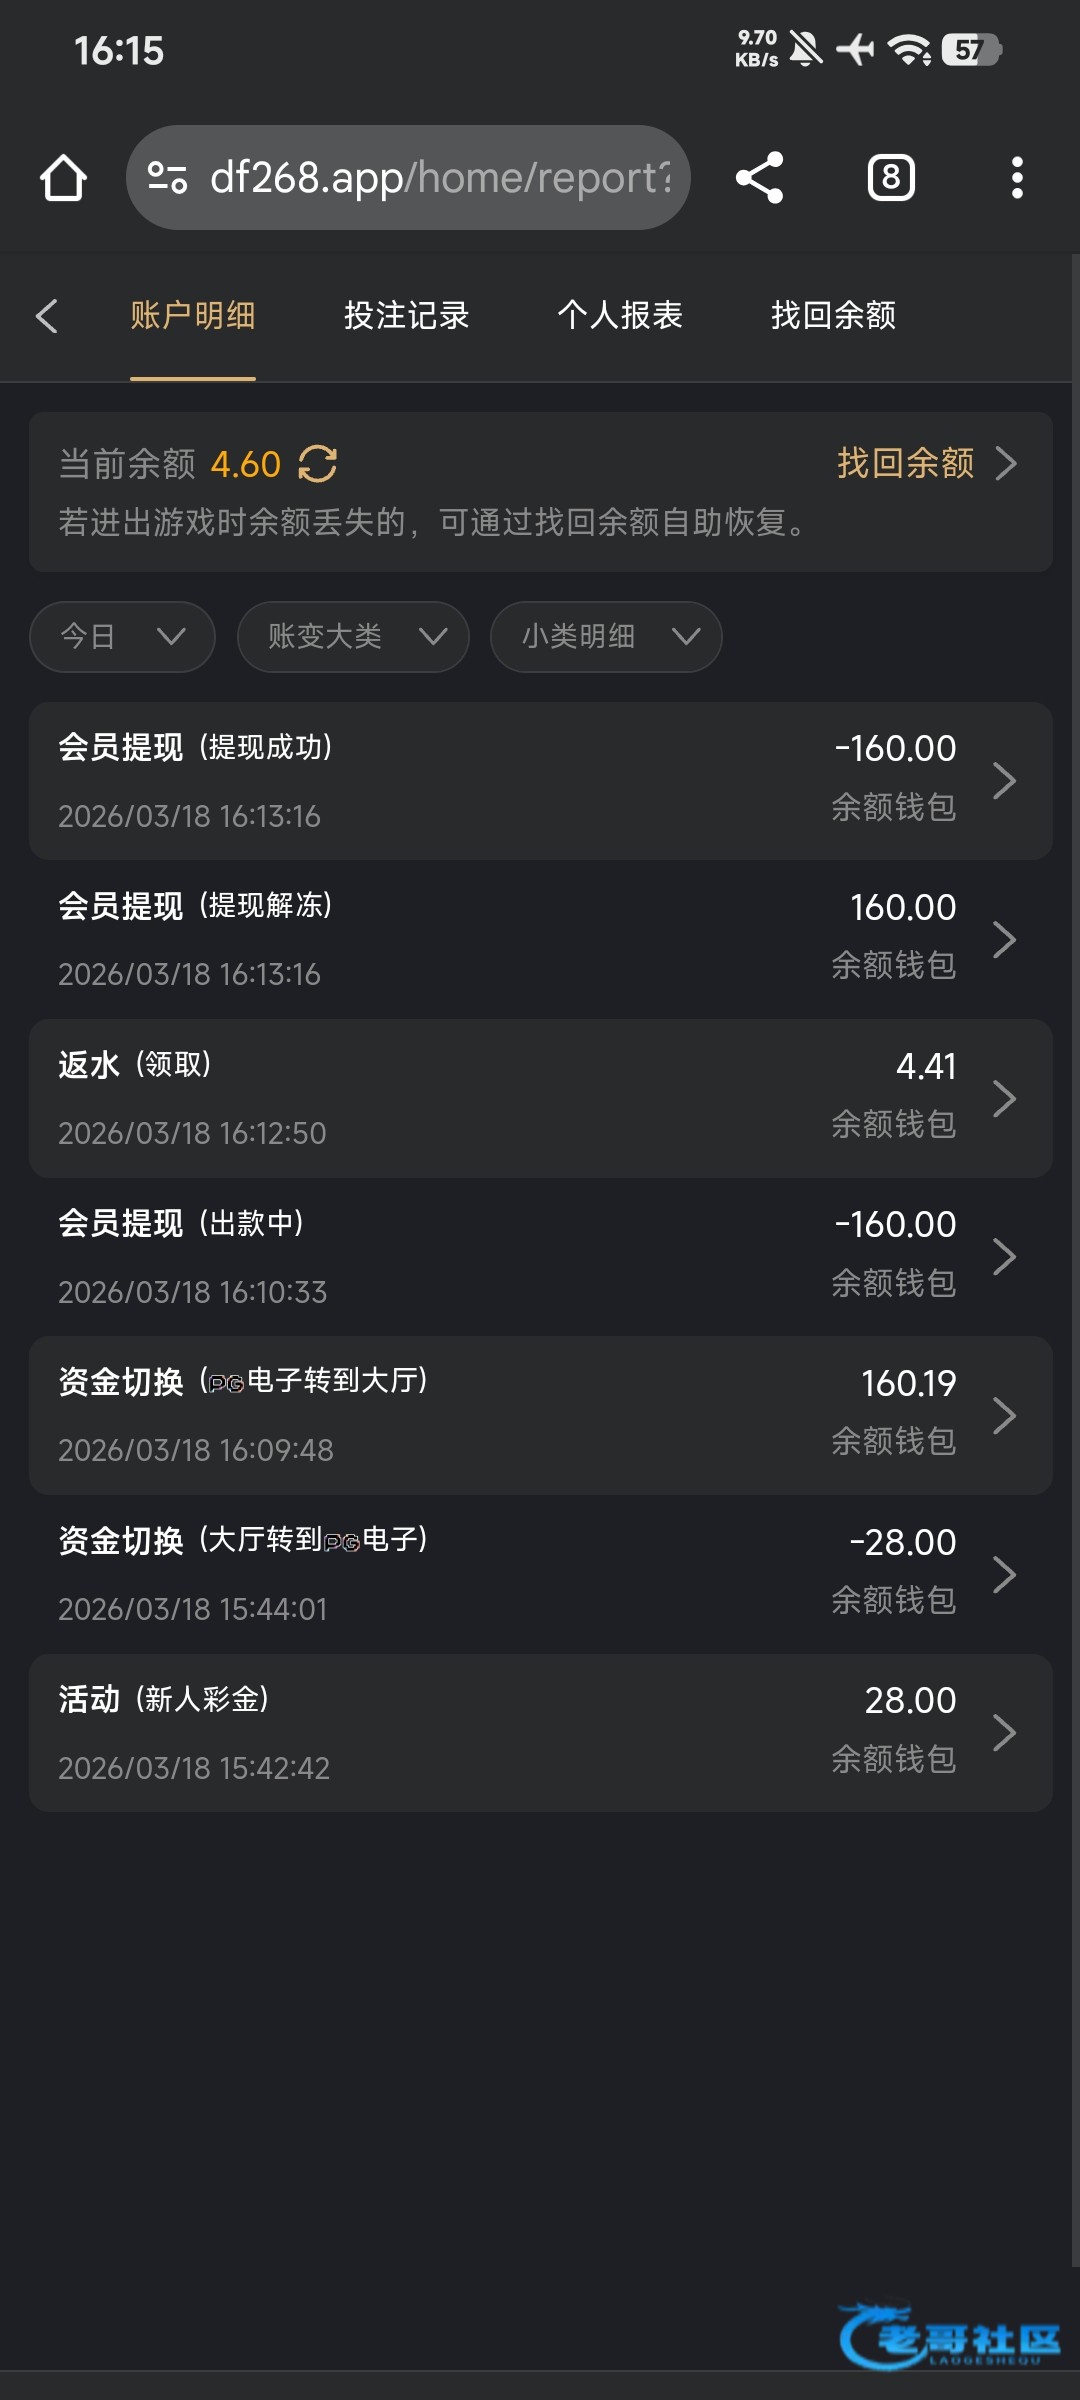This screenshot has height=2400, width=1080.
Task: View the 会员提现 (出款中) record details
Action: [540, 1257]
